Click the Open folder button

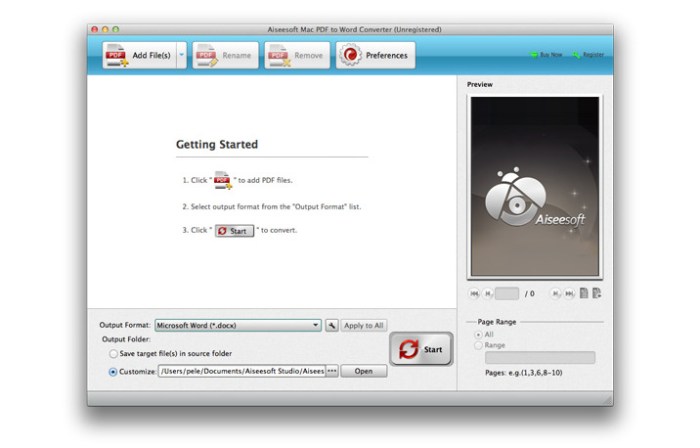(x=364, y=371)
